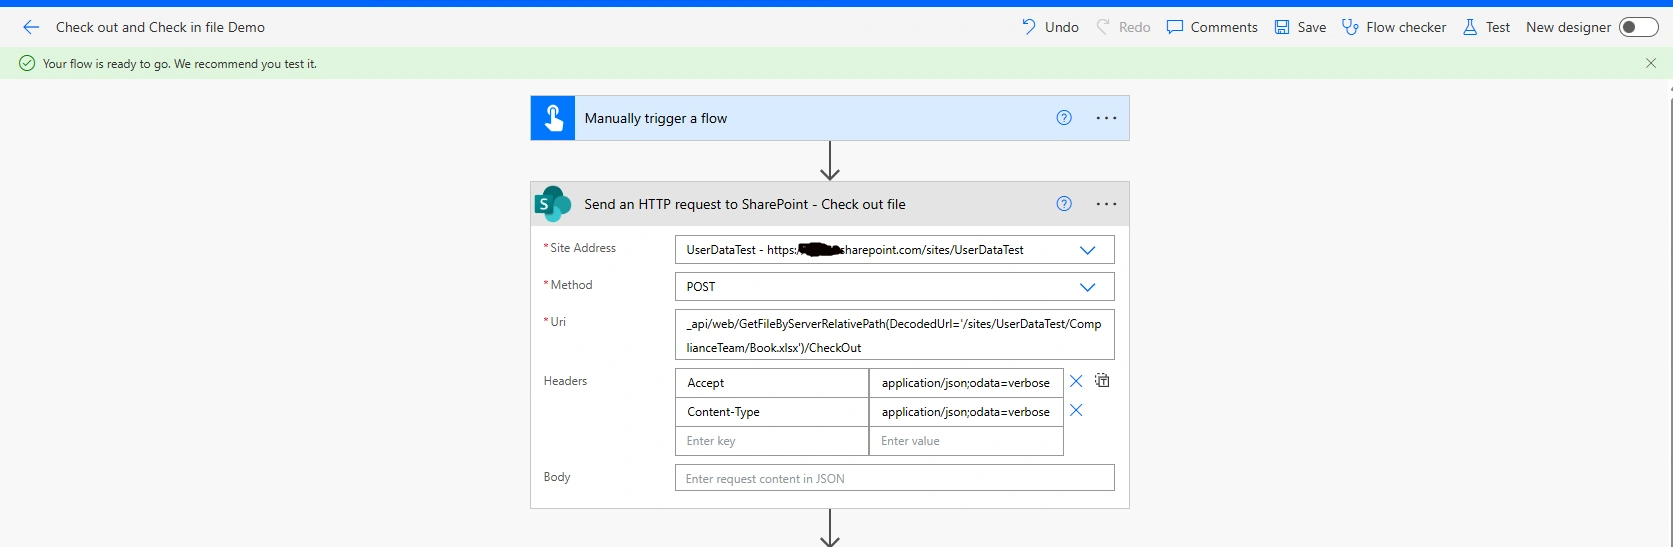The width and height of the screenshot is (1673, 547).
Task: Click the Test button
Action: click(1486, 27)
